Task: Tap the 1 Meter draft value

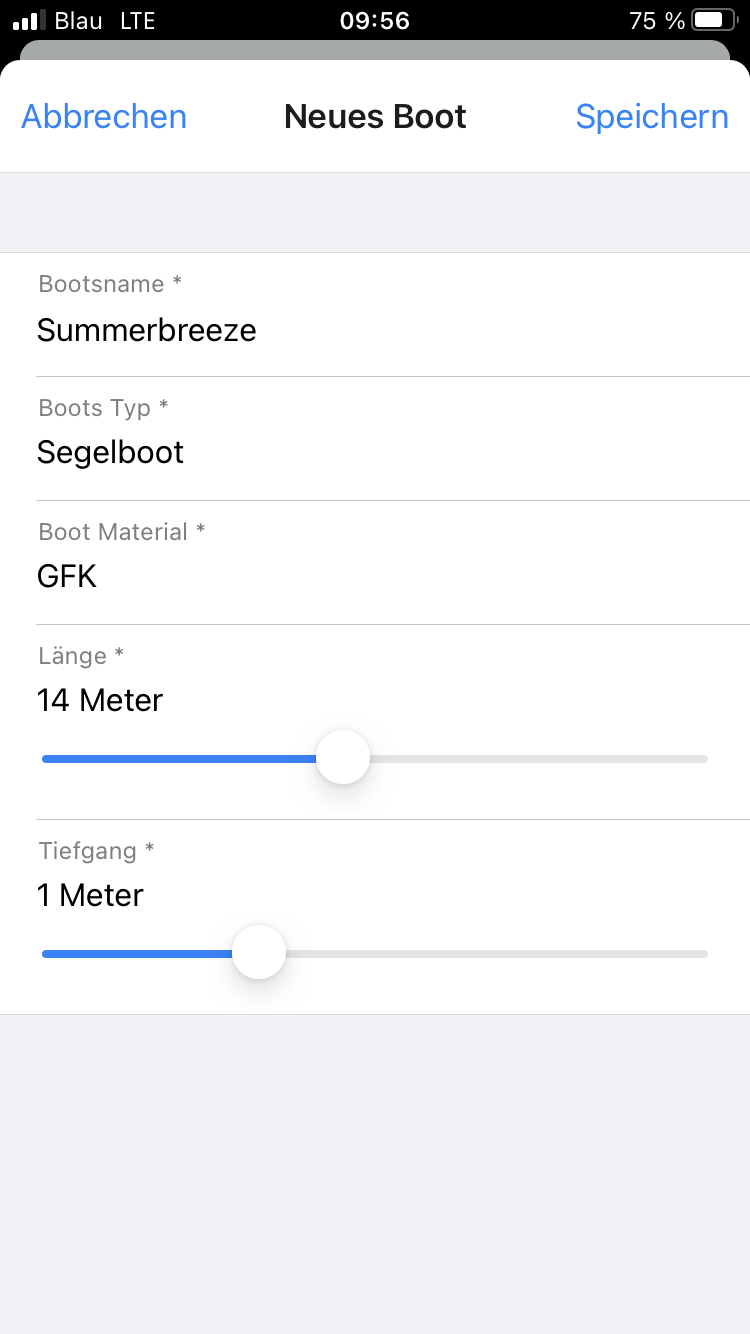Action: (x=90, y=895)
